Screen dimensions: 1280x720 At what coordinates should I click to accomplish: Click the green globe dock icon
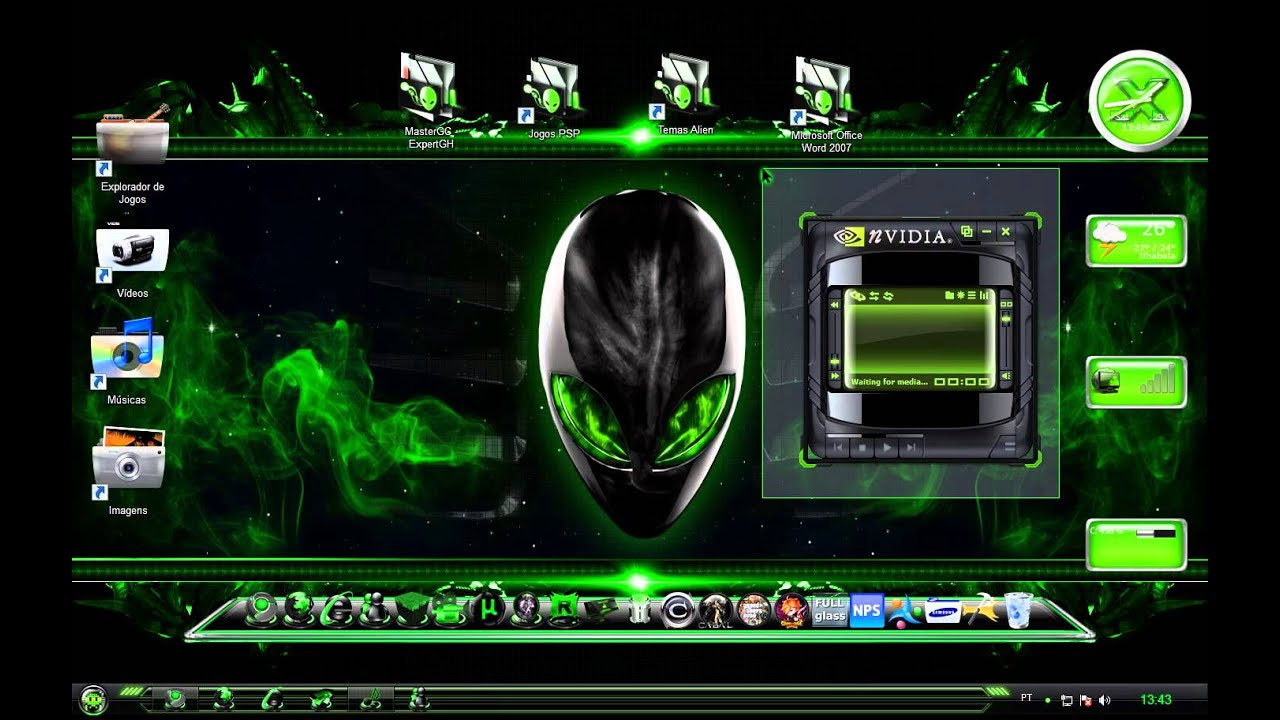299,609
